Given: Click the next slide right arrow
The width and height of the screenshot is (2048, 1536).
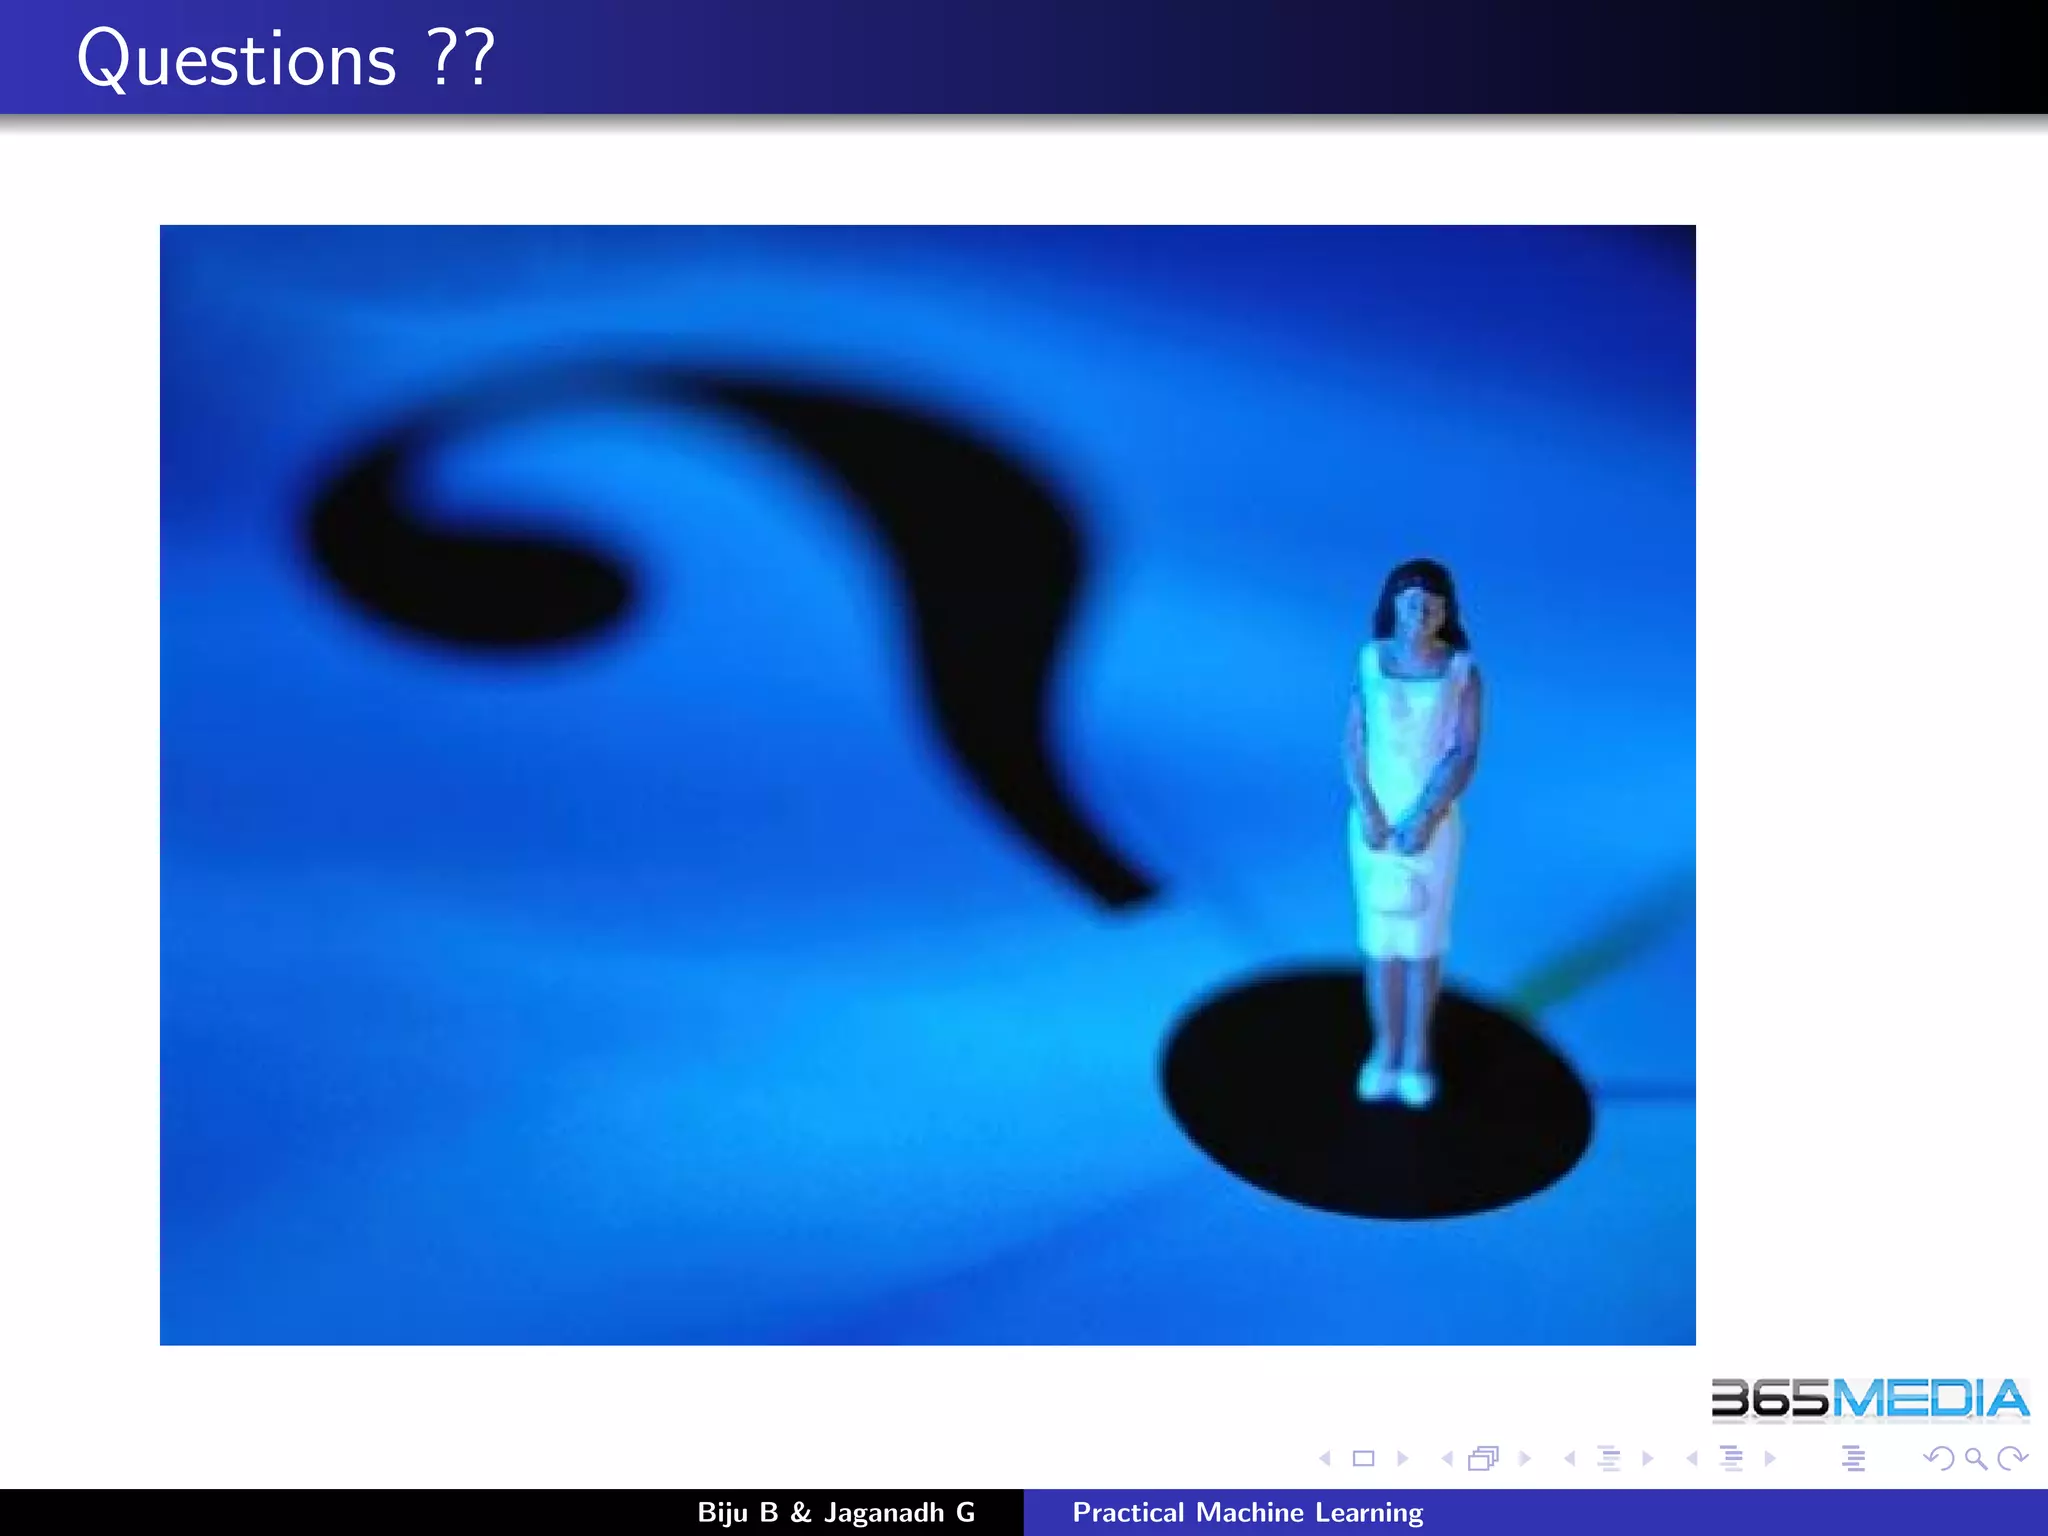Looking at the screenshot, I should [x=1402, y=1459].
